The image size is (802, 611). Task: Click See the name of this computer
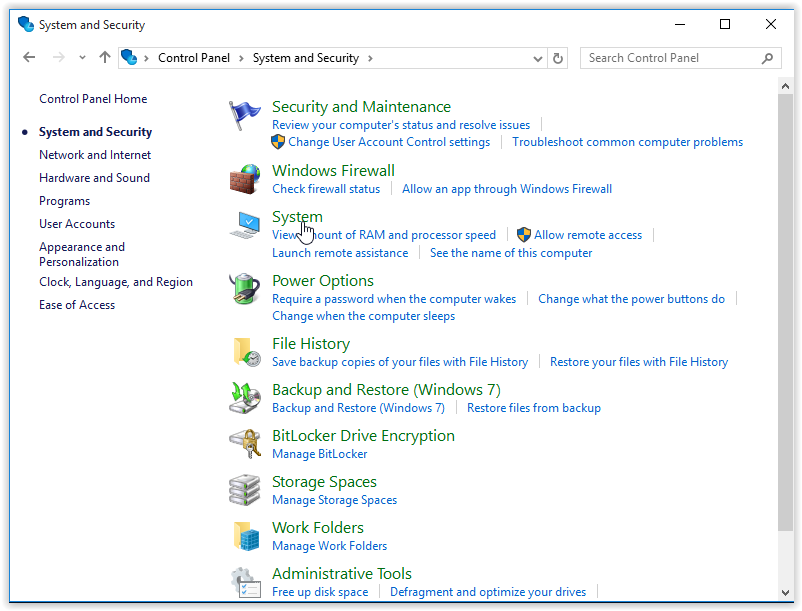(x=511, y=253)
